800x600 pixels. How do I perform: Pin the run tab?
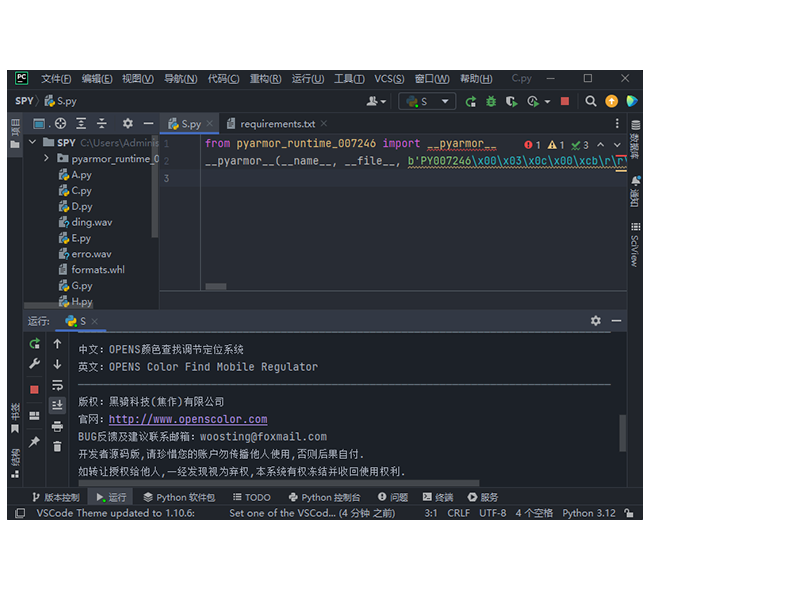coord(34,442)
